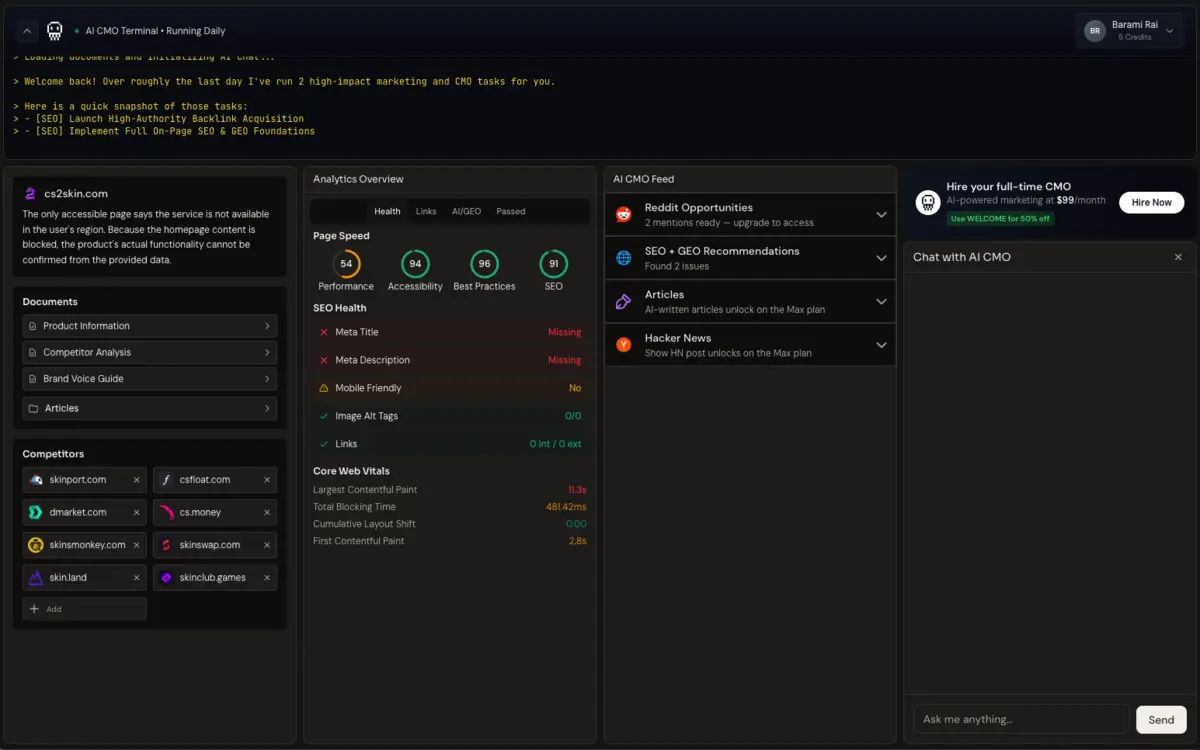Click the document icon beside Product Information
This screenshot has width=1200, height=750.
coord(33,324)
